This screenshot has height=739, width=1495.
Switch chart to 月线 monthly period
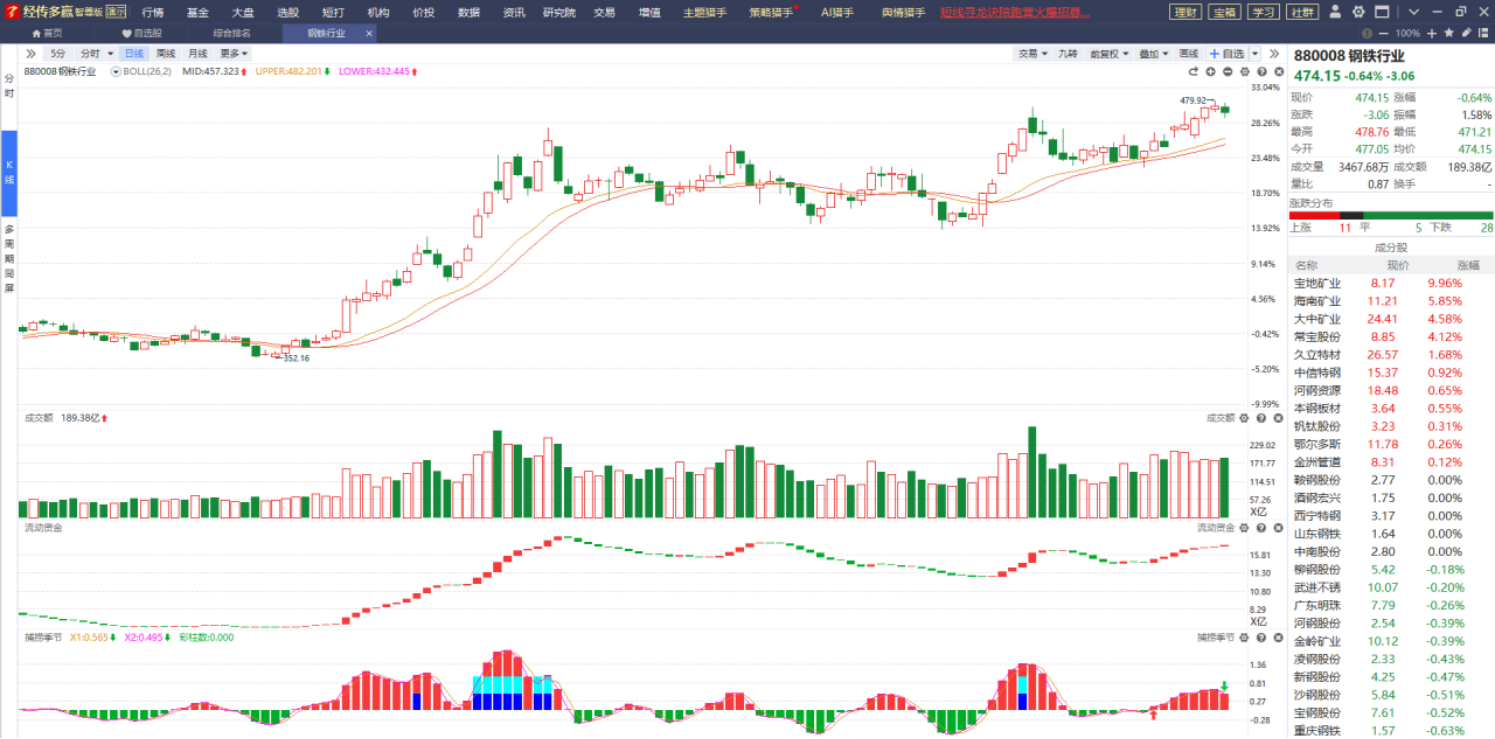[198, 54]
